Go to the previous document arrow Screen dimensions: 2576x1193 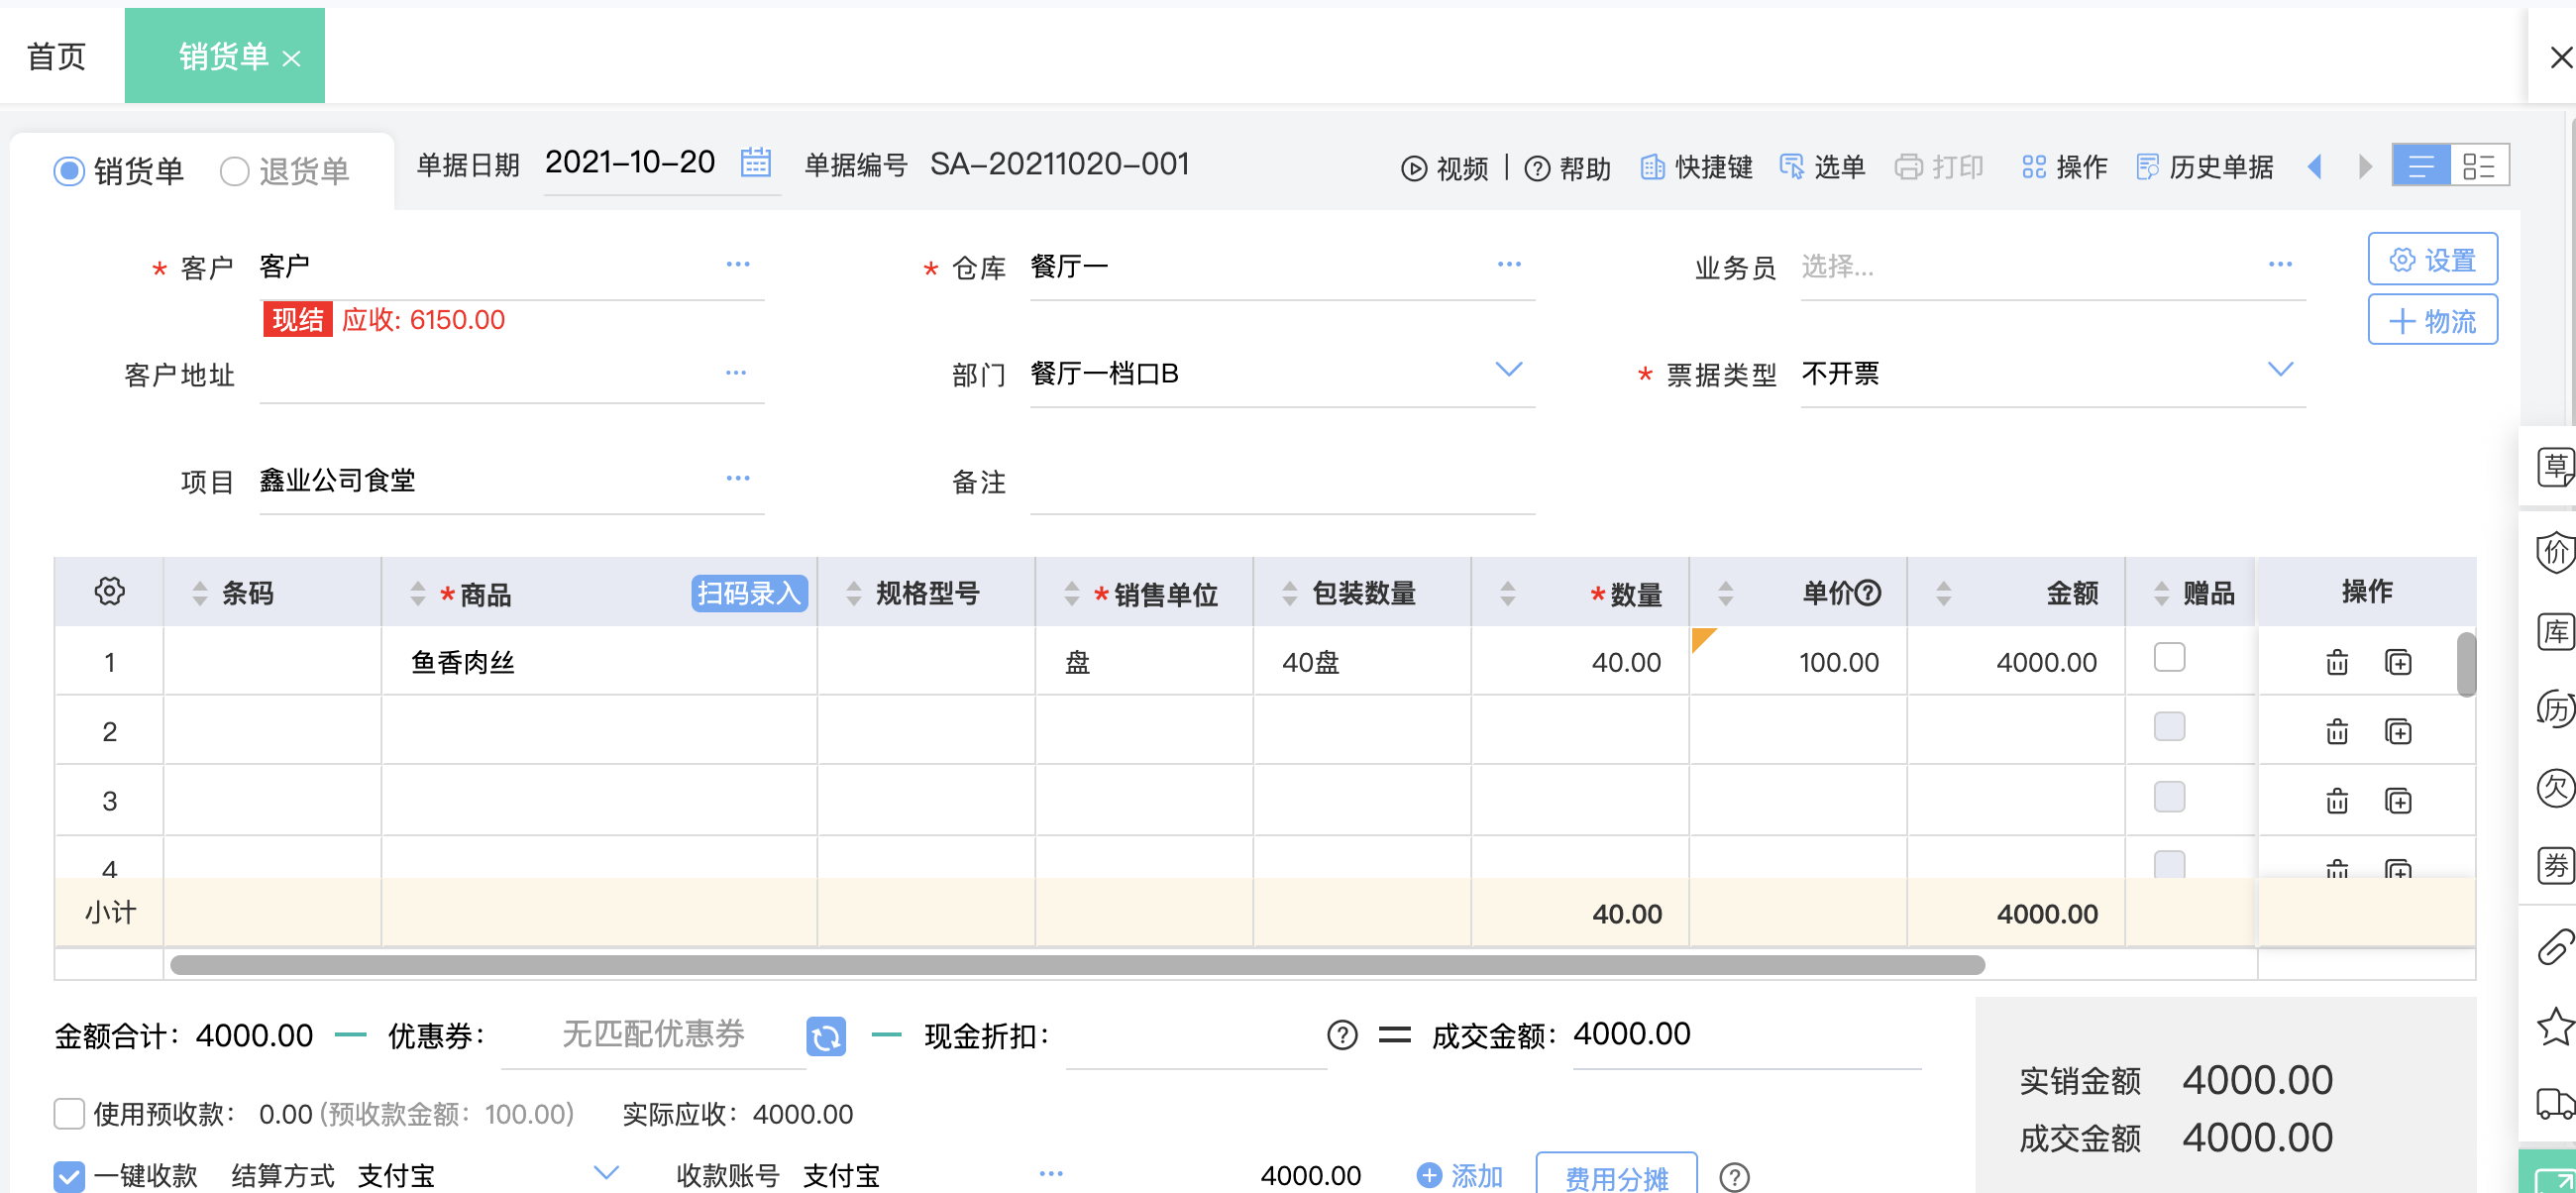(2314, 166)
